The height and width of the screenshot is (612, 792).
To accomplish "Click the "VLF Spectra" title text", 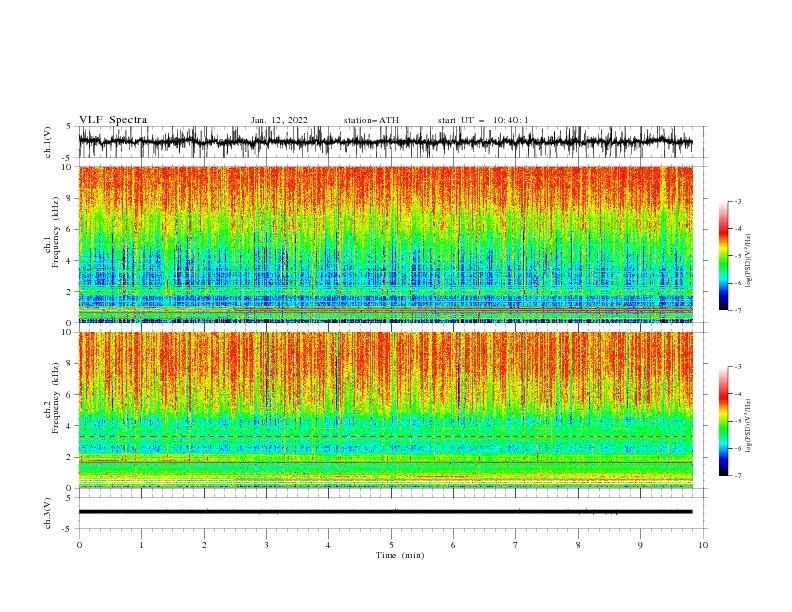I will click(x=113, y=120).
